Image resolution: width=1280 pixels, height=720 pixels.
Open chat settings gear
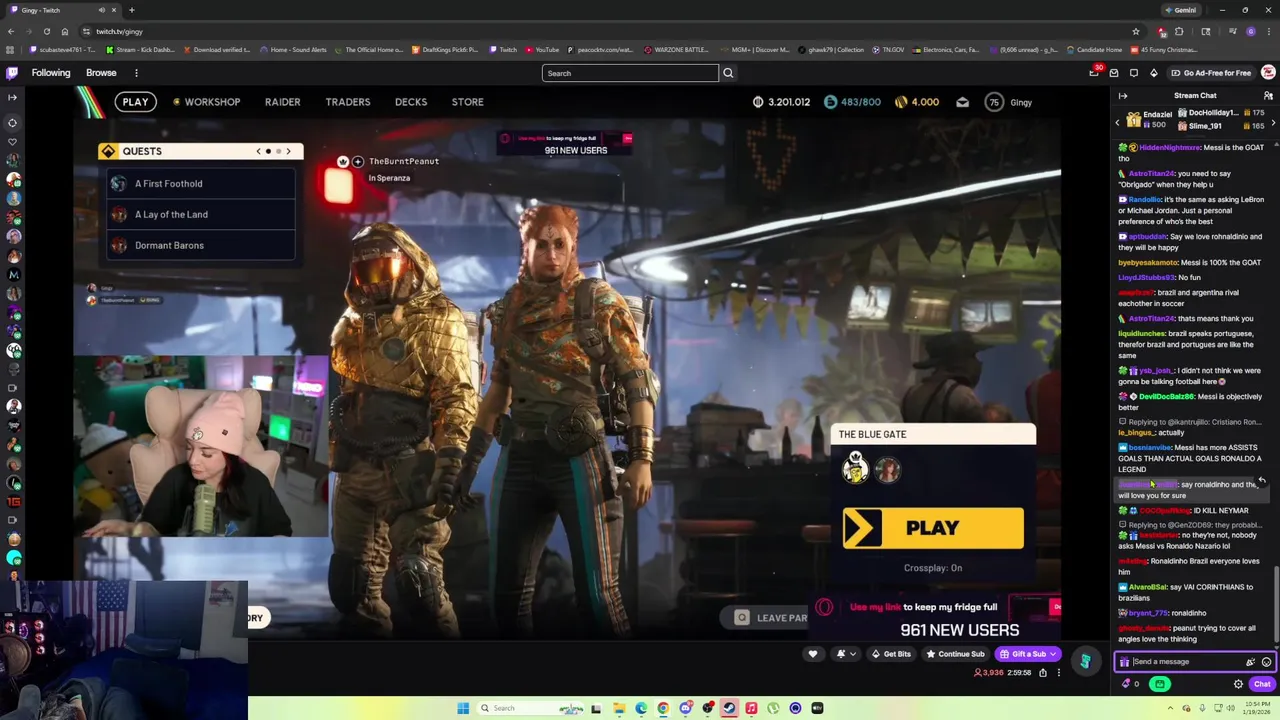(x=1238, y=684)
